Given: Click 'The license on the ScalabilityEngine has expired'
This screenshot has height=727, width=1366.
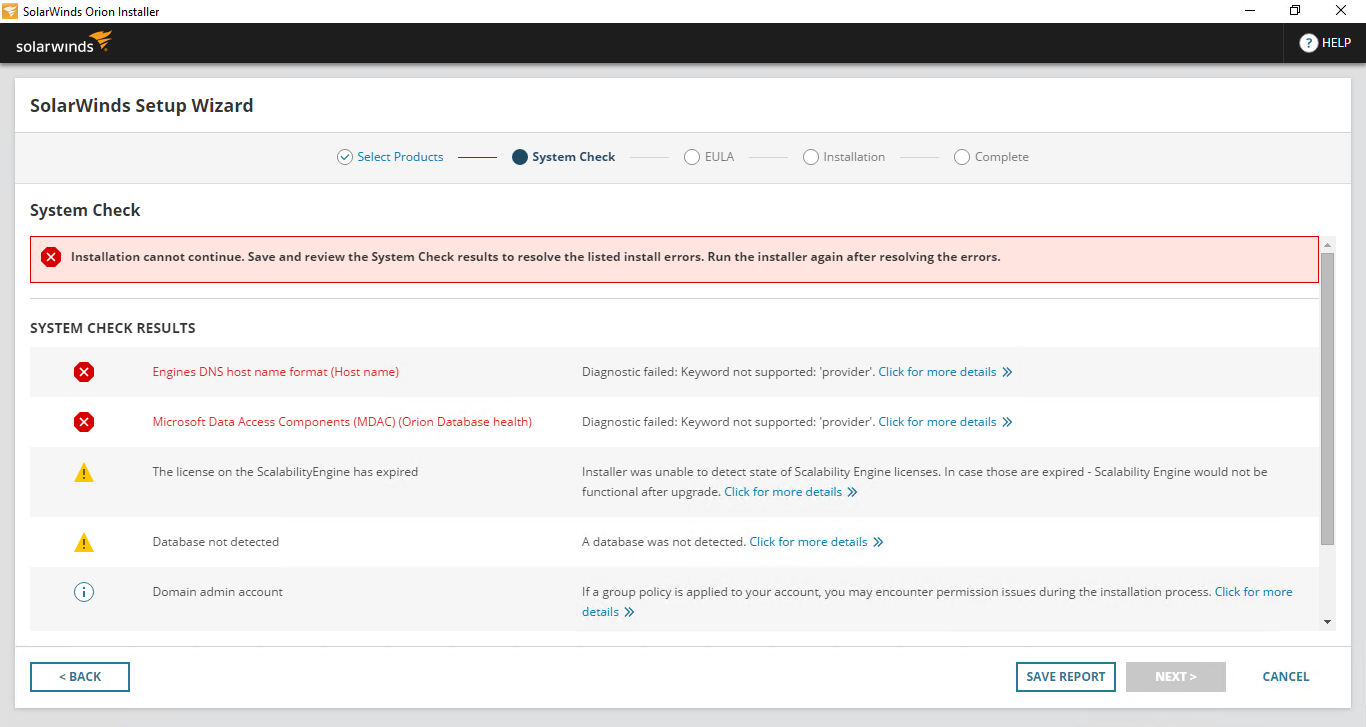Looking at the screenshot, I should pos(285,472).
